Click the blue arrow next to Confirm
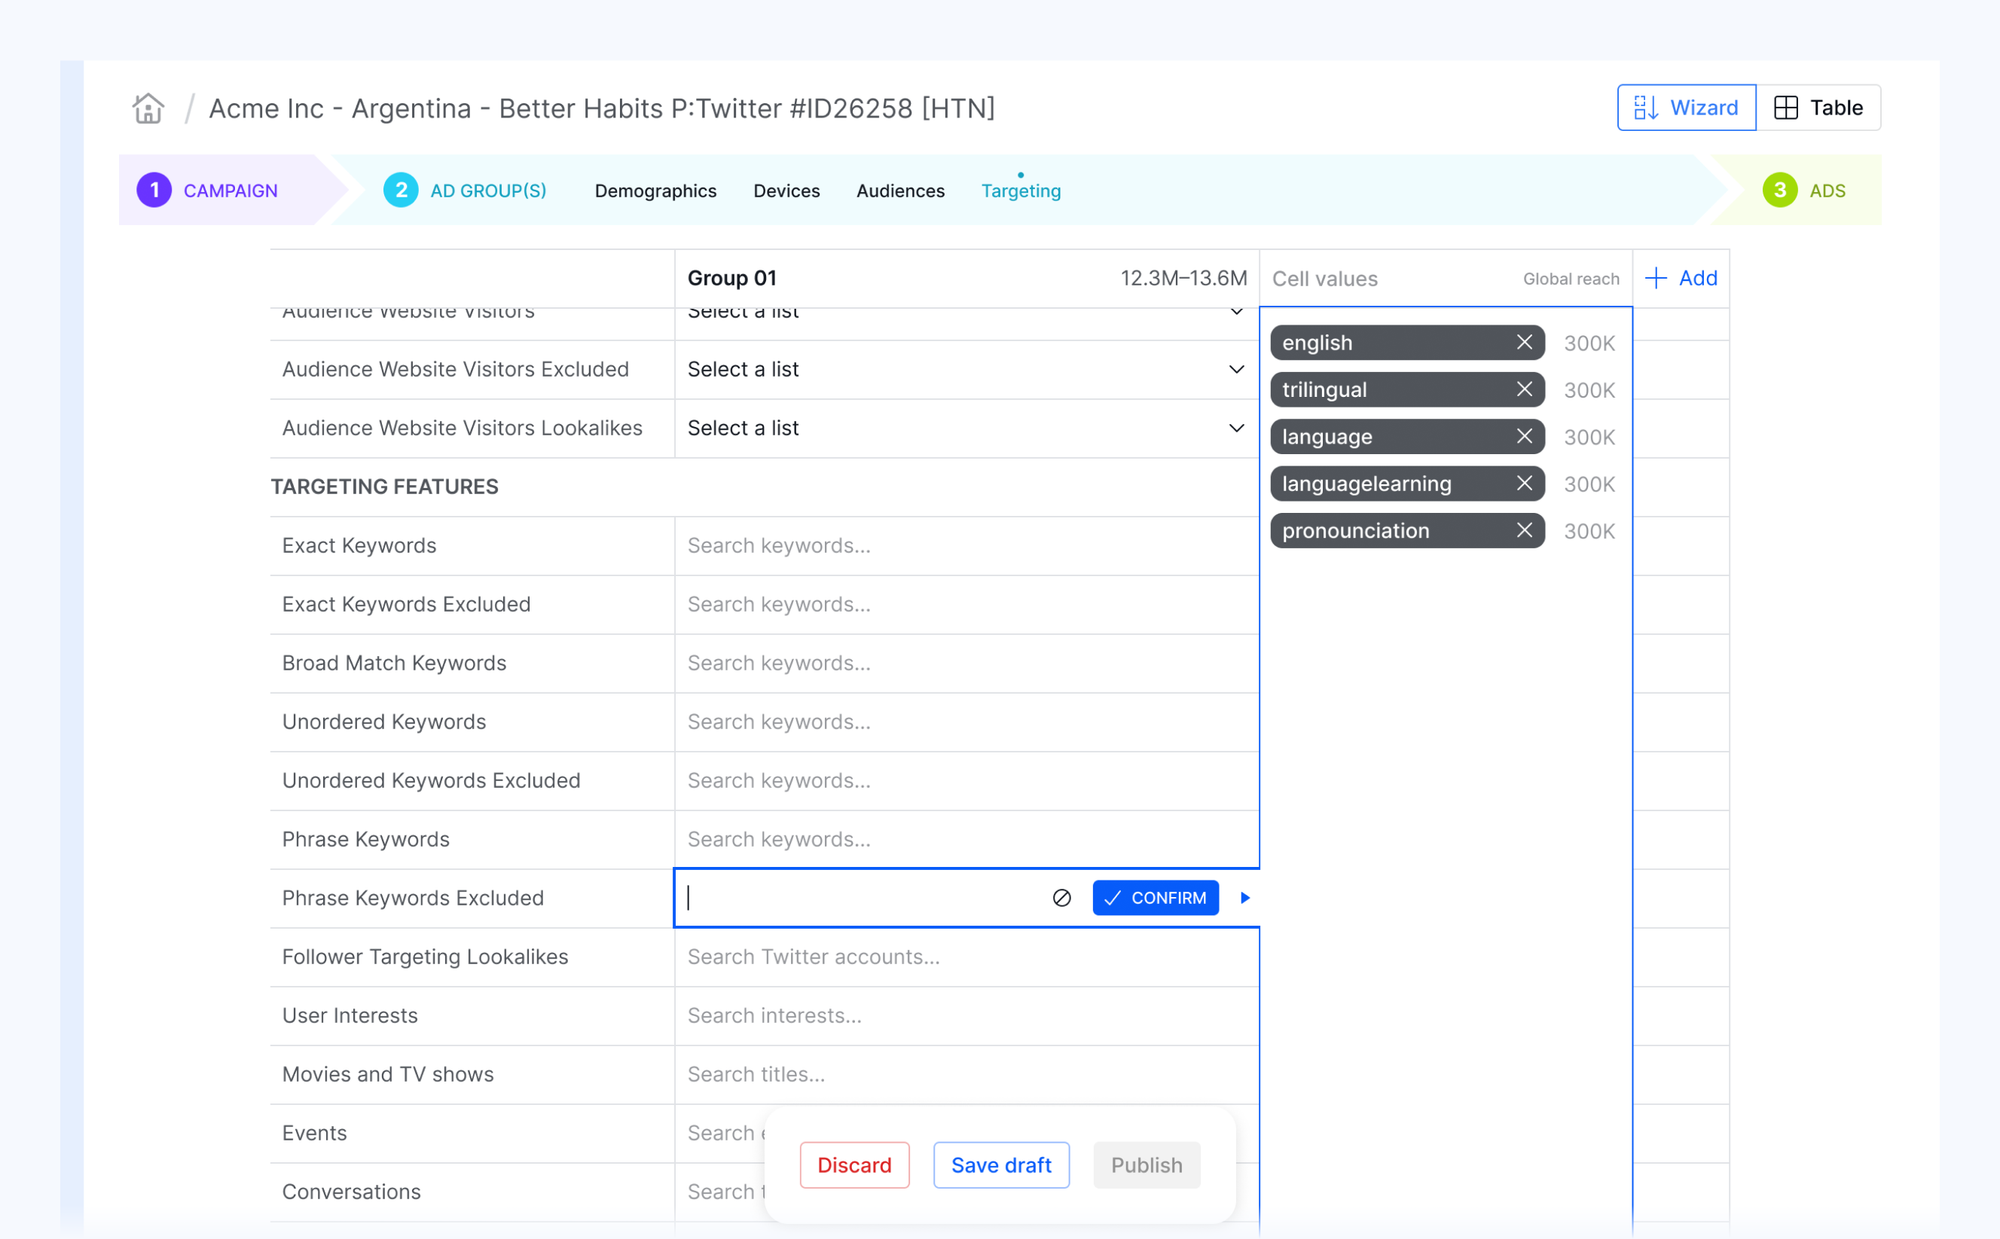Screen dimensions: 2000x1239 pos(1245,898)
